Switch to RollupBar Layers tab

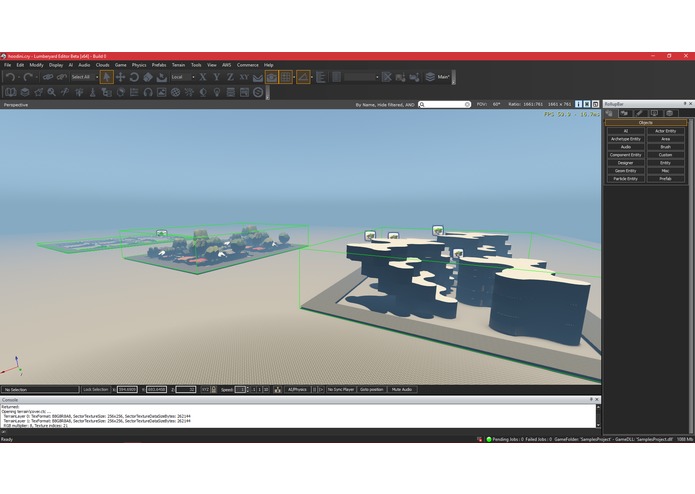pos(669,113)
